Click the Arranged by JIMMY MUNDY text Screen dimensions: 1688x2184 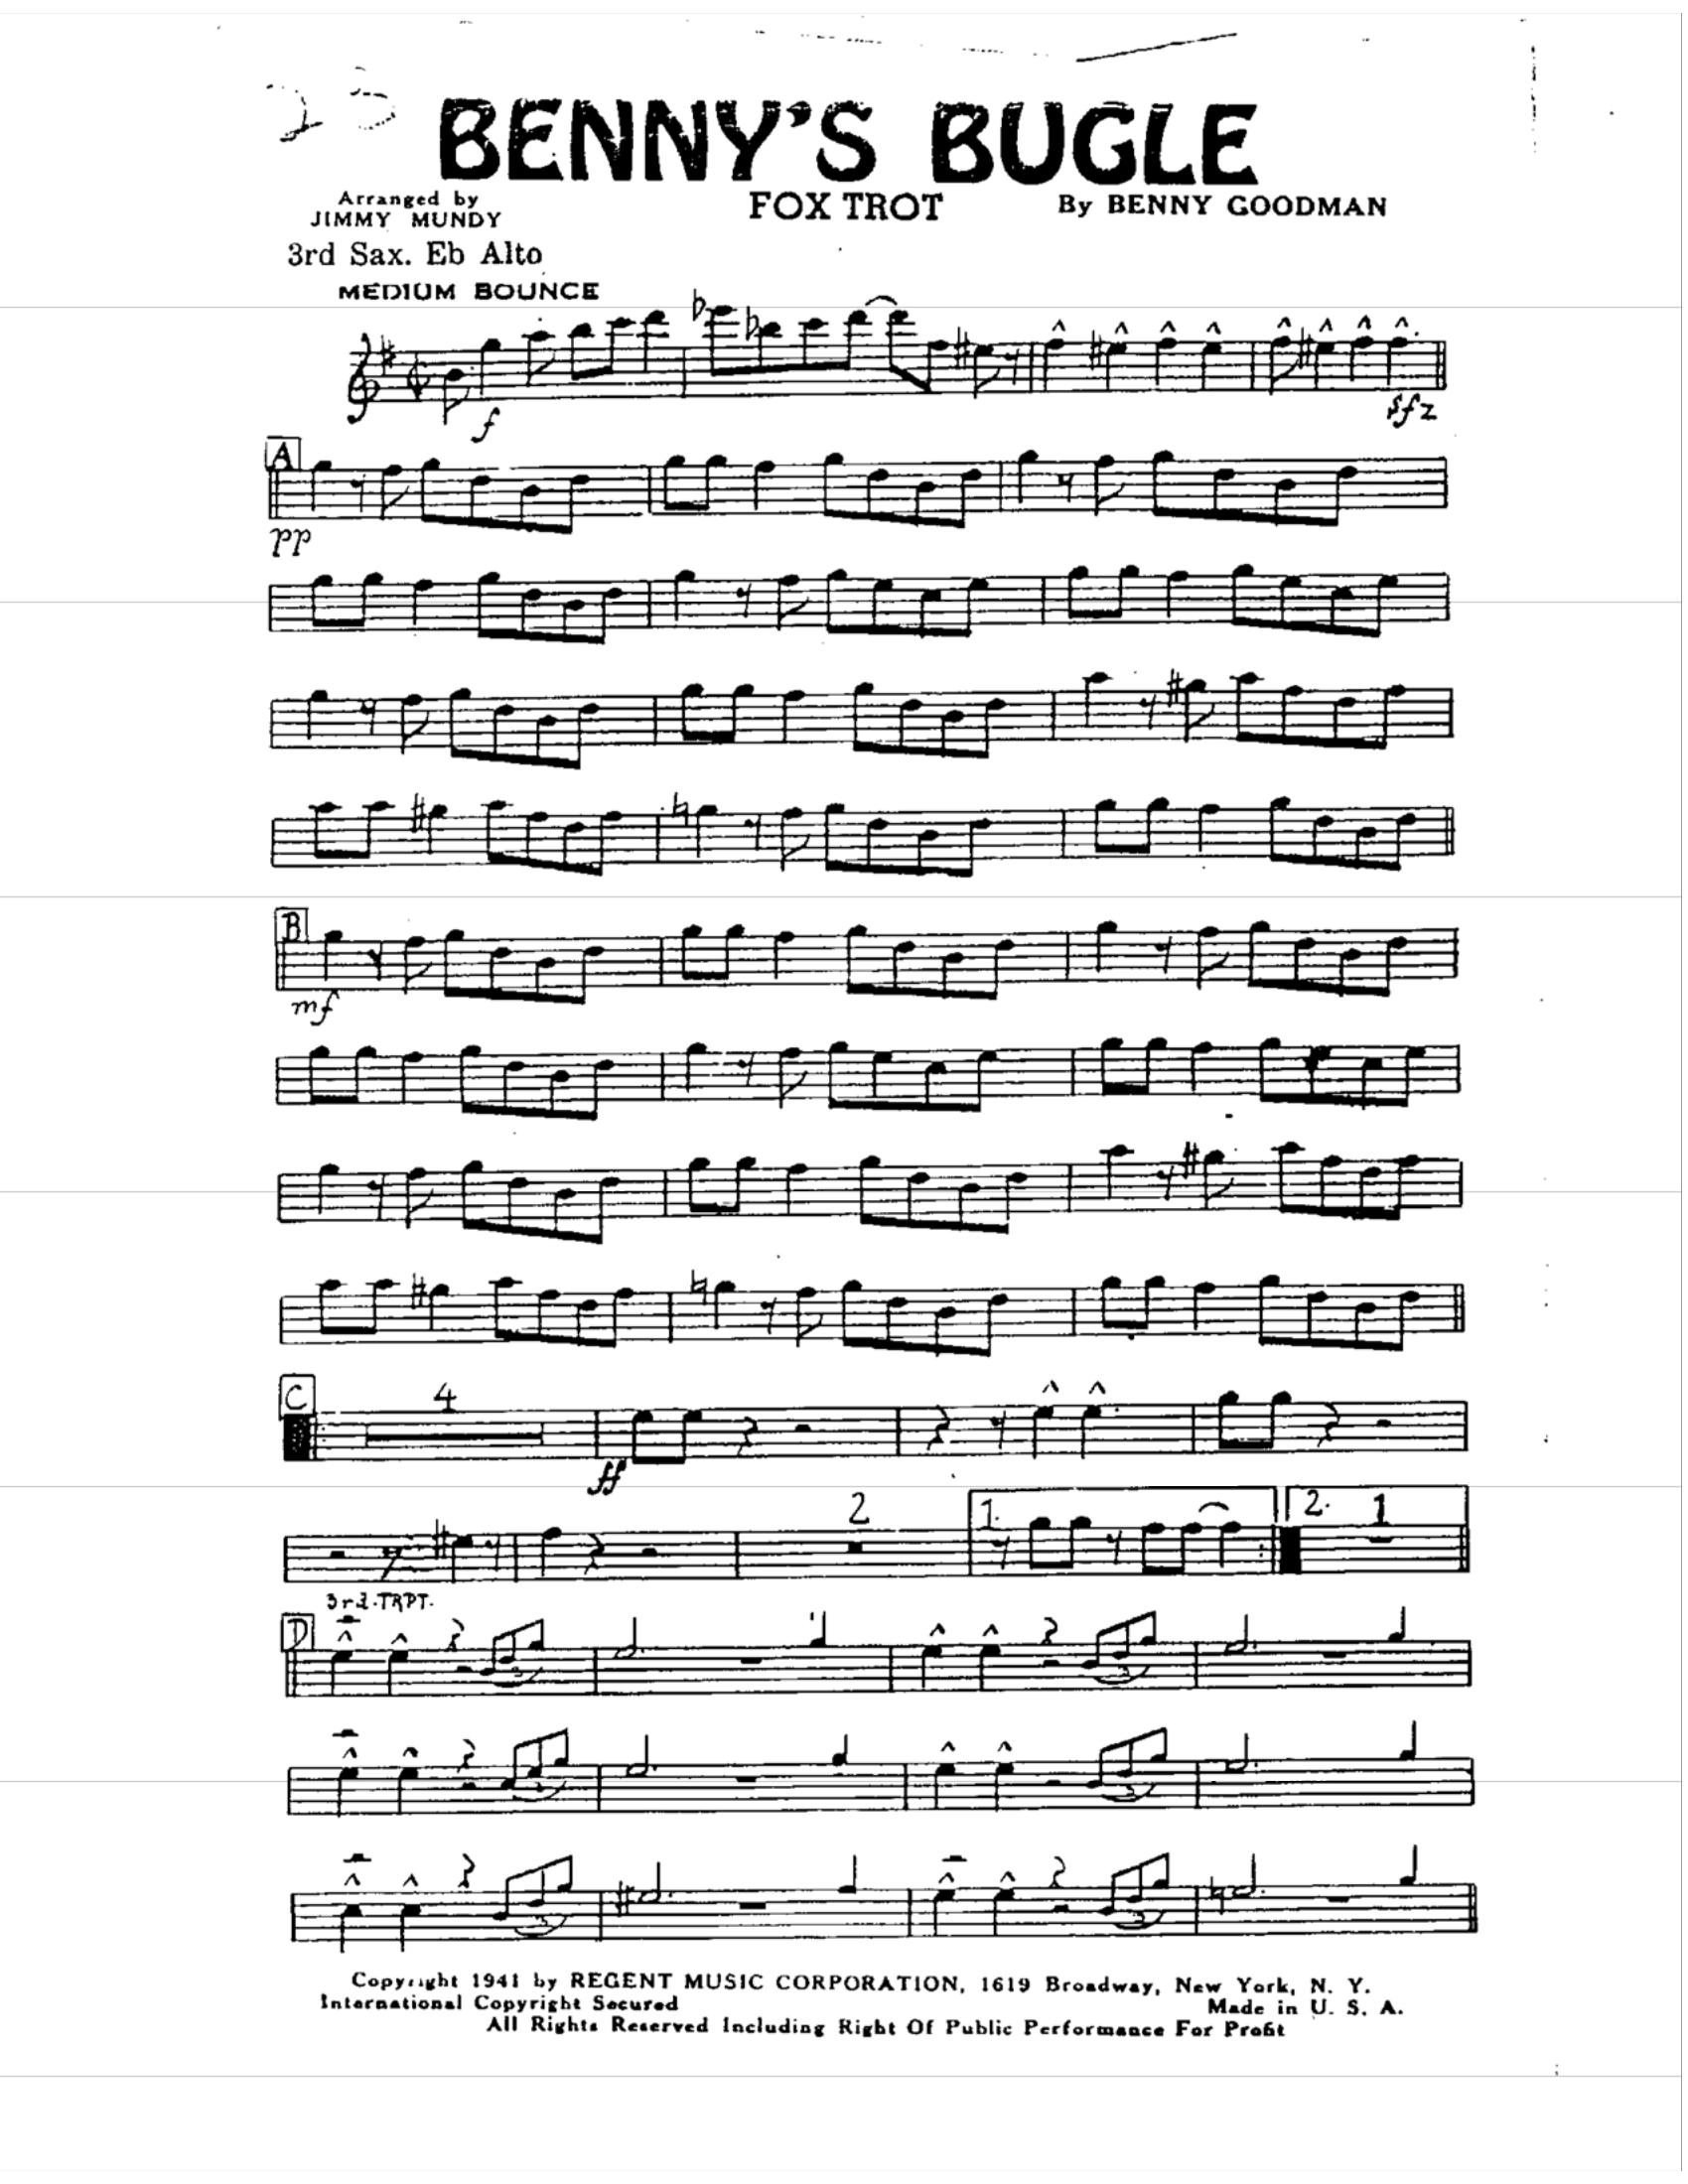(x=405, y=209)
